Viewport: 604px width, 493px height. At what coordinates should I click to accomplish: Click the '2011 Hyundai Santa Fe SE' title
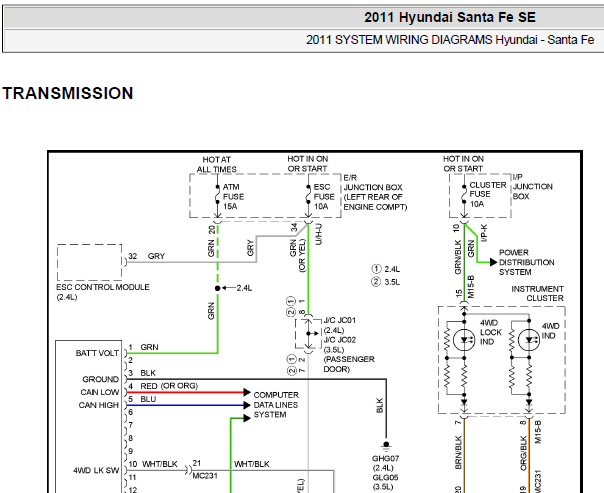click(450, 17)
